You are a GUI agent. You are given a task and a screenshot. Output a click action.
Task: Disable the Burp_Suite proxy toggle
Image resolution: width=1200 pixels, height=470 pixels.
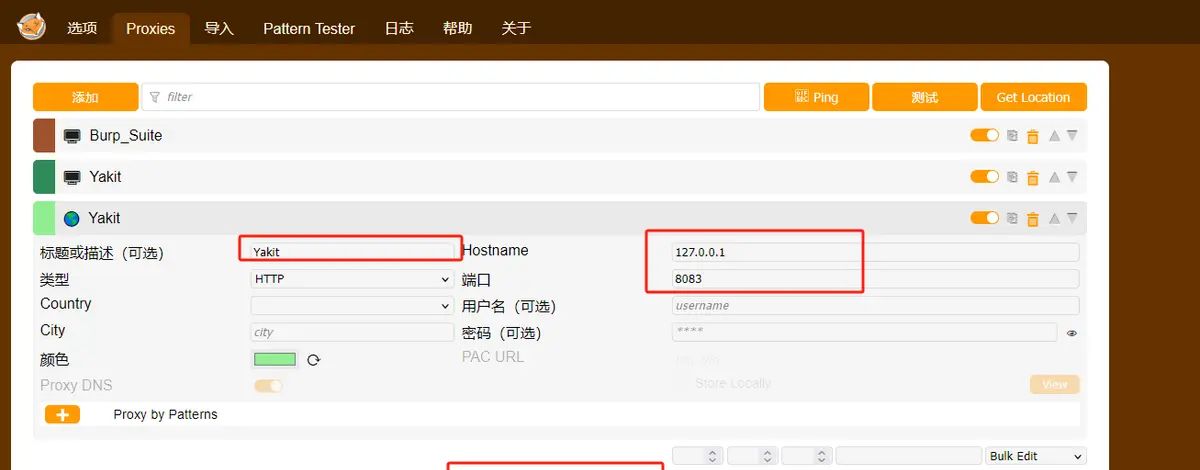tap(984, 135)
